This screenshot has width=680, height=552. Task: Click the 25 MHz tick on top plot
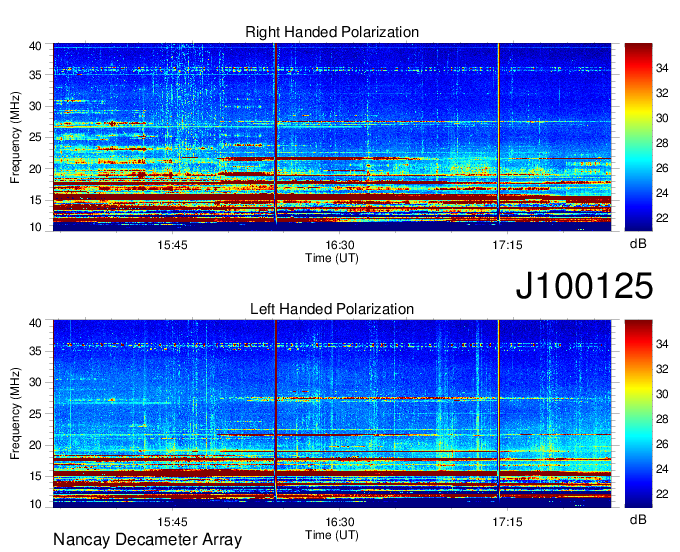coord(35,137)
